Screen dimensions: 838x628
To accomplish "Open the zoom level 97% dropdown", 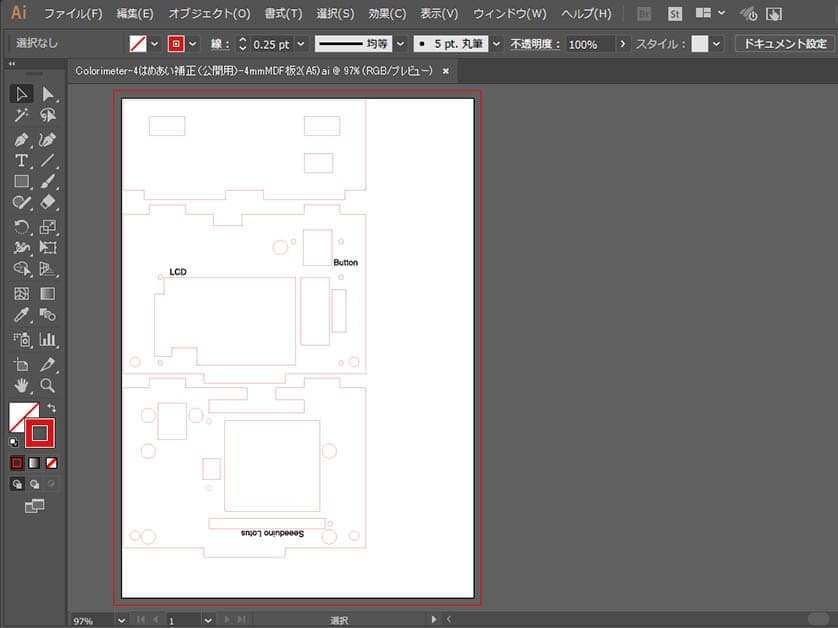I will click(121, 620).
